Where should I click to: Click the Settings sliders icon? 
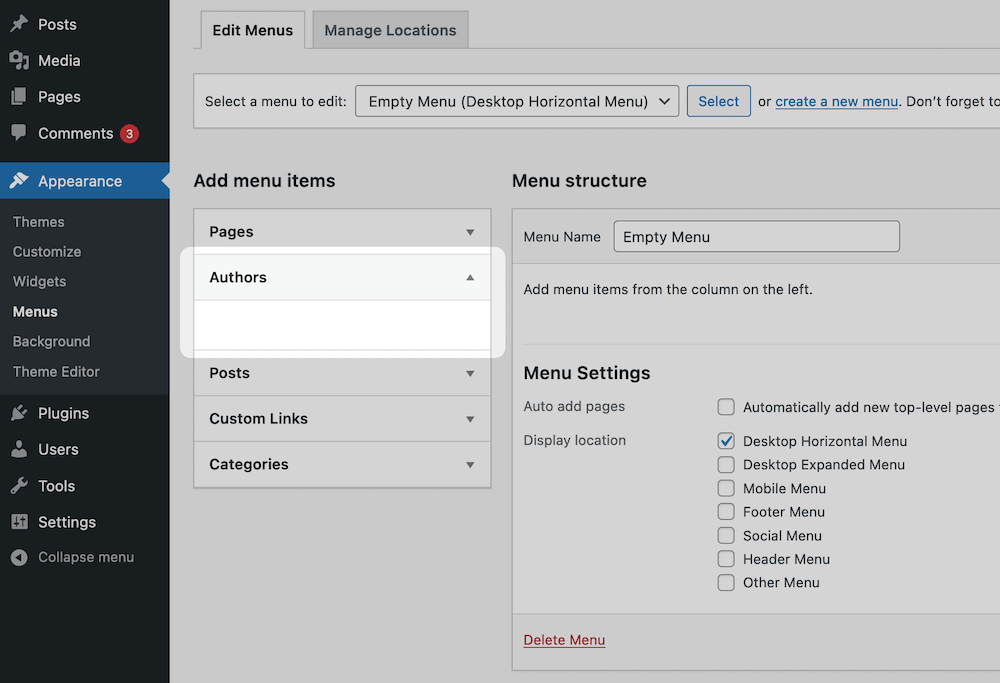(x=19, y=522)
